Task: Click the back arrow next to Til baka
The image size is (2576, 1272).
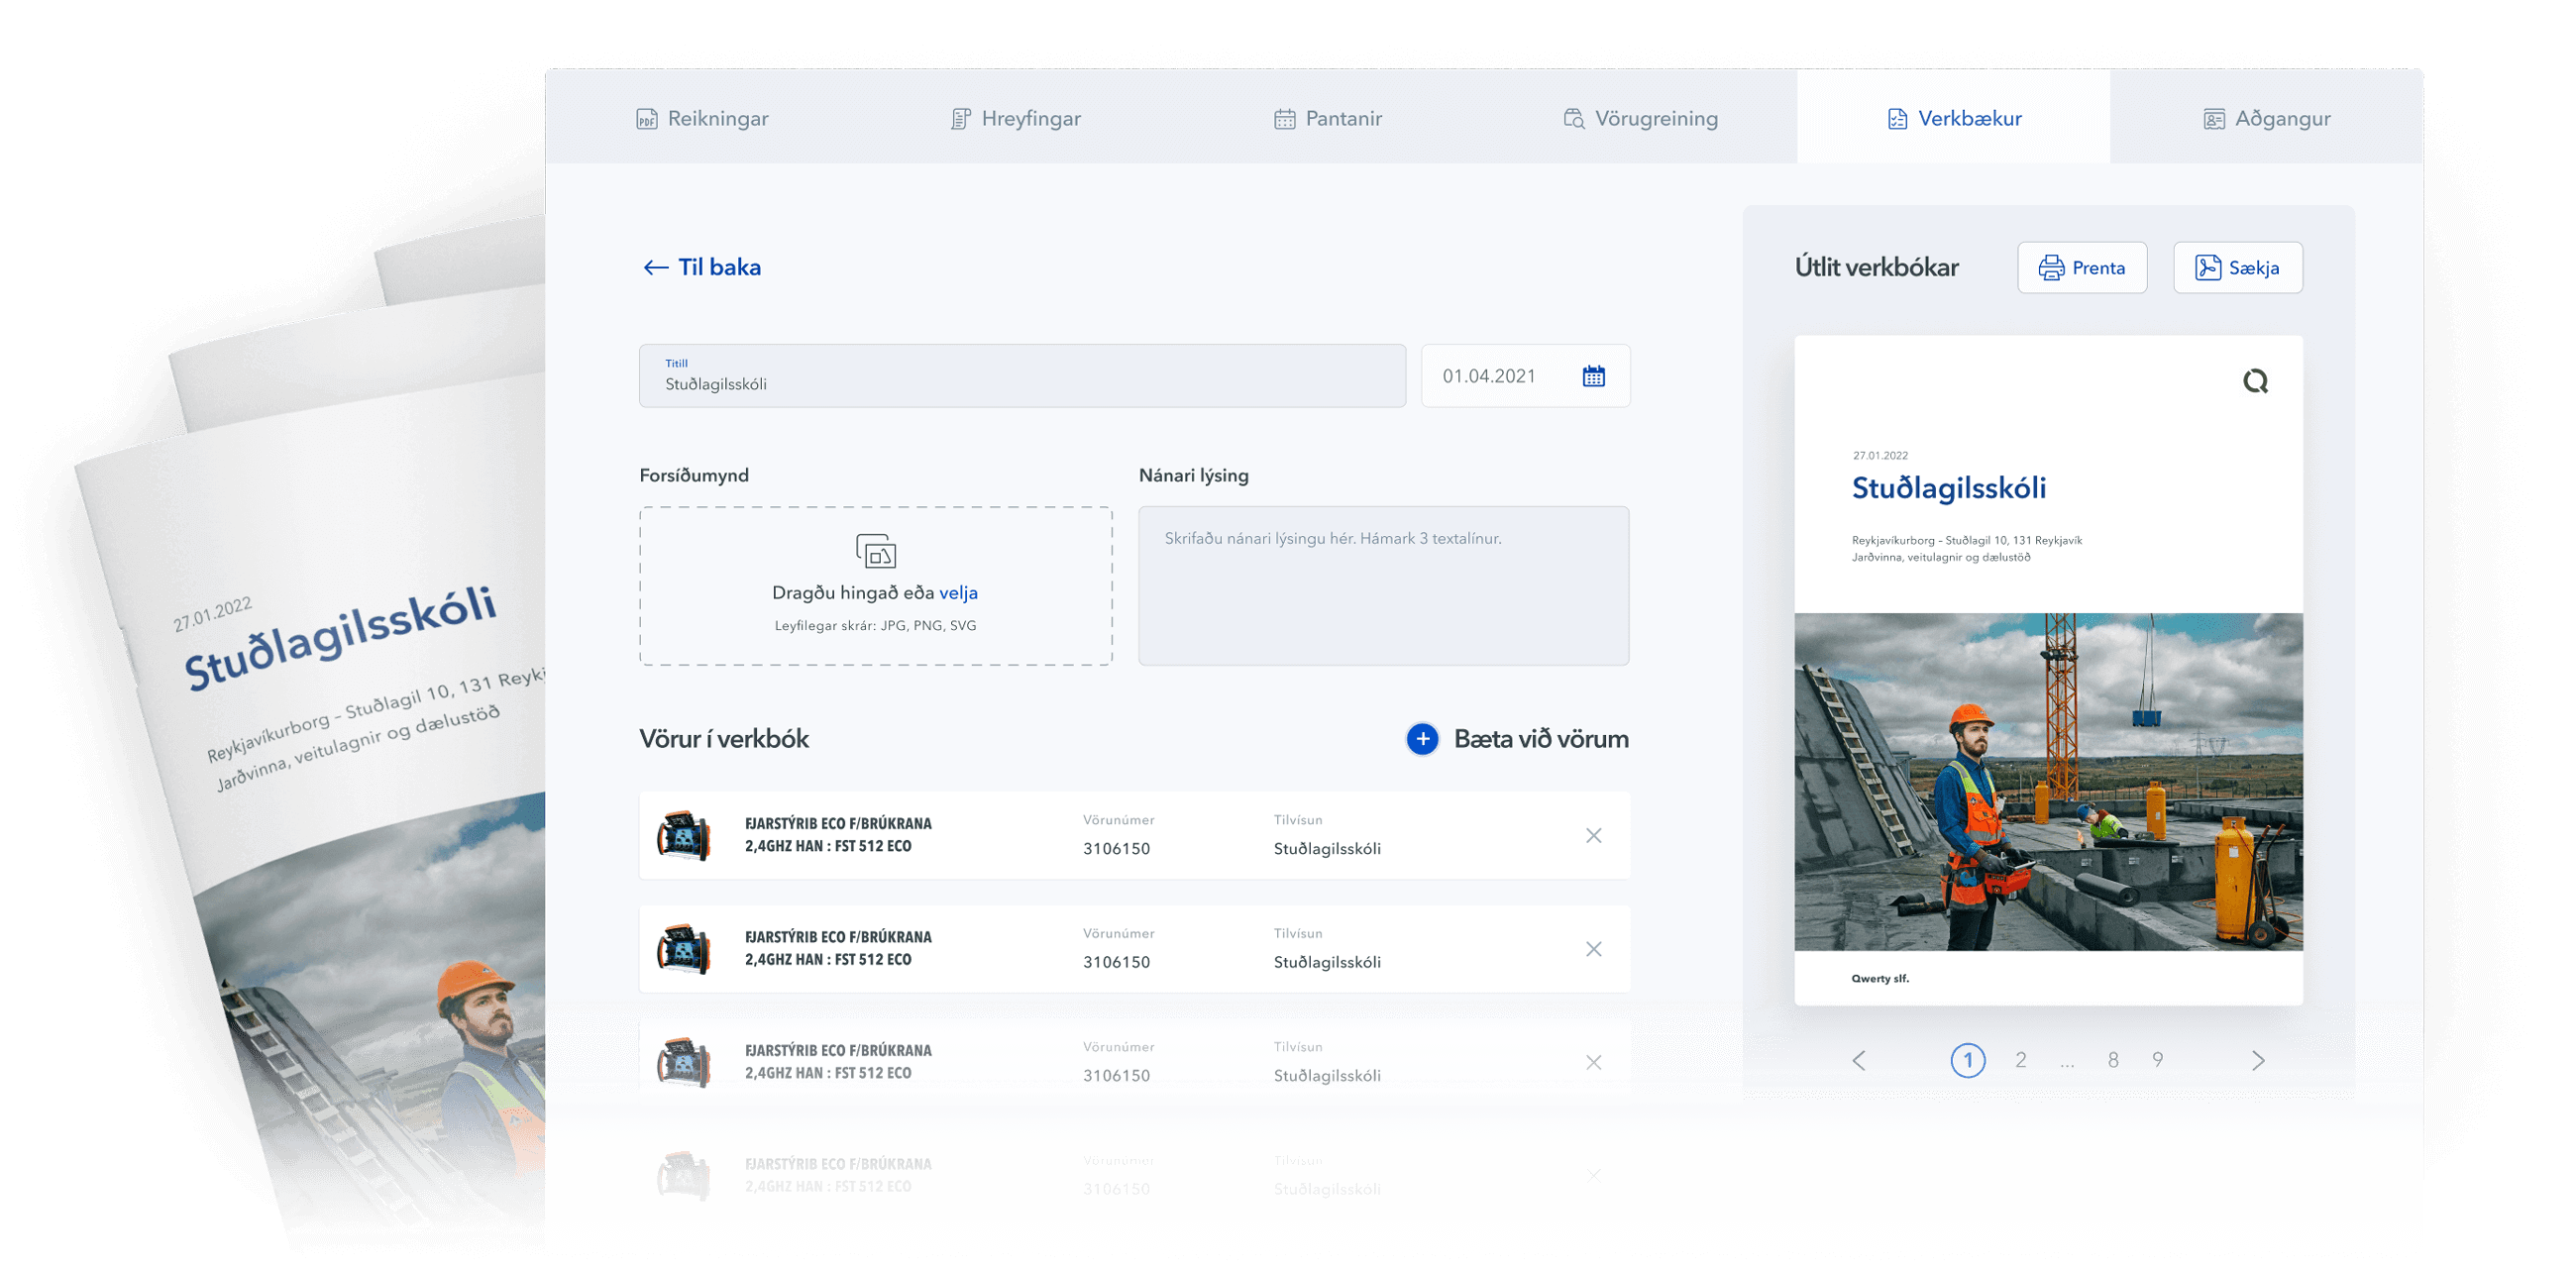Action: point(655,267)
